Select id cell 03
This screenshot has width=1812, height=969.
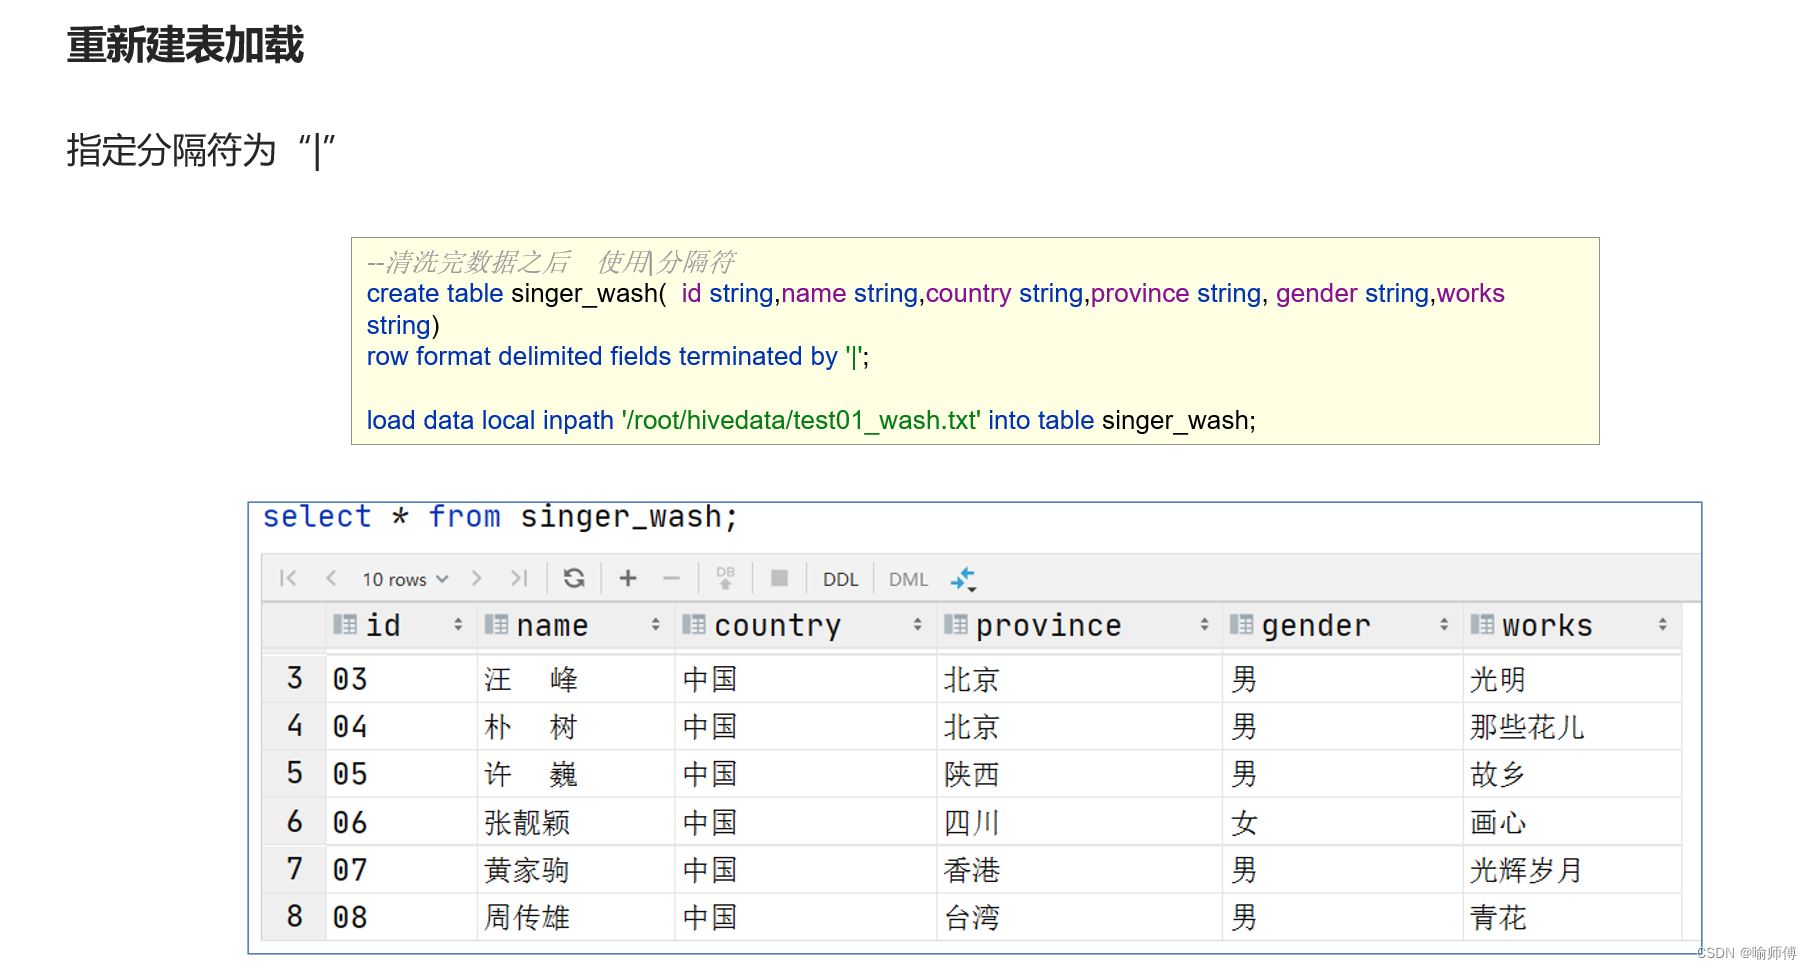pos(402,679)
